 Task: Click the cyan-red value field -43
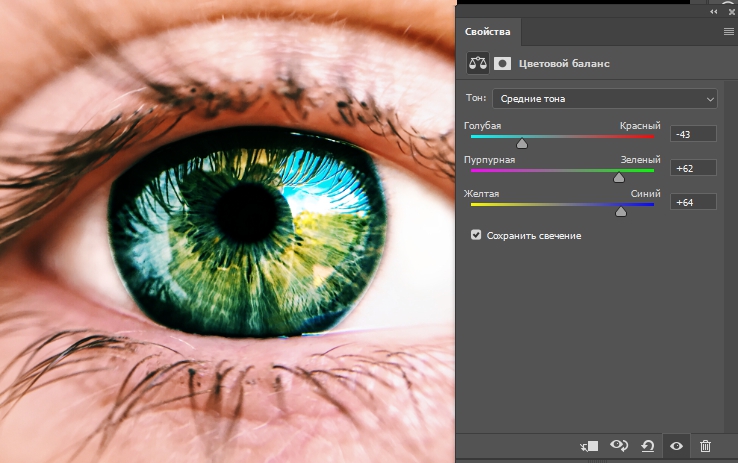point(693,134)
